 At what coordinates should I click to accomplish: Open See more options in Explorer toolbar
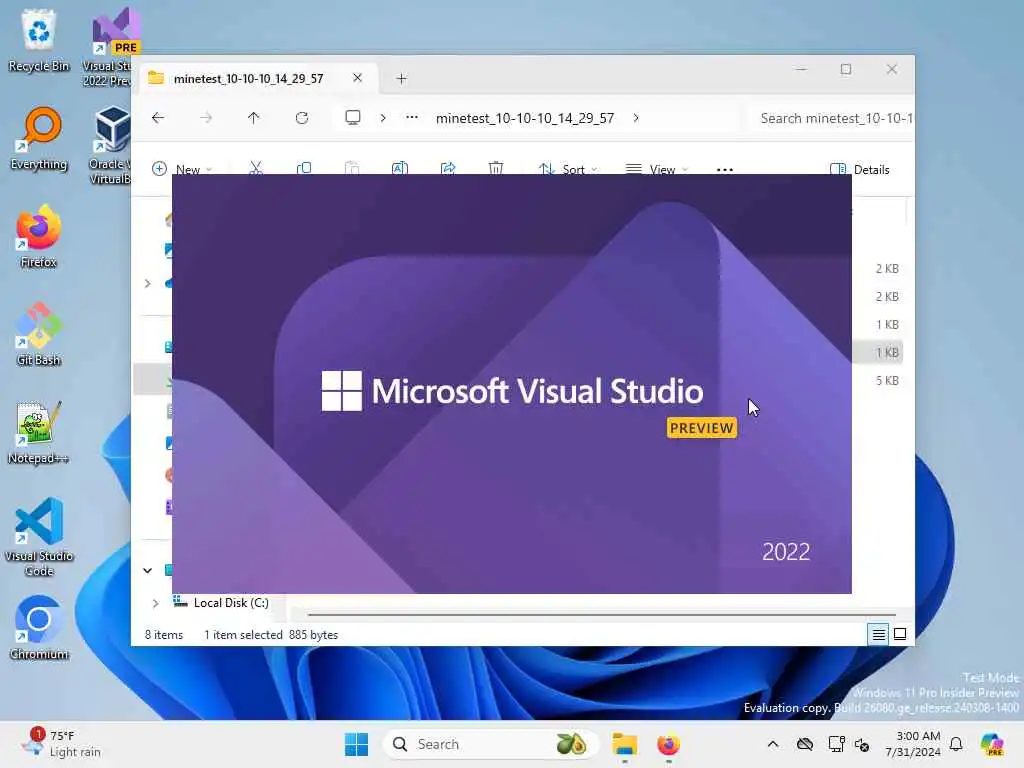pyautogui.click(x=725, y=169)
